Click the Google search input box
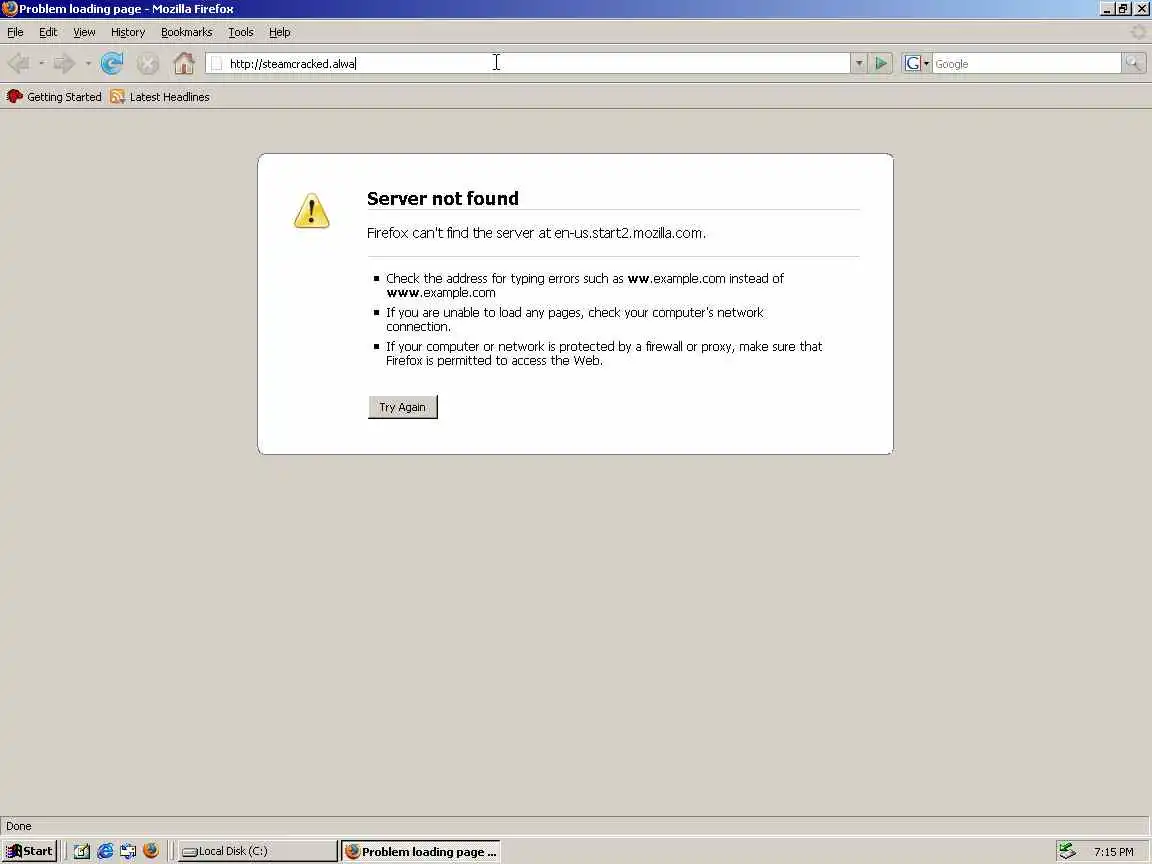This screenshot has width=1152, height=864. tap(1026, 64)
